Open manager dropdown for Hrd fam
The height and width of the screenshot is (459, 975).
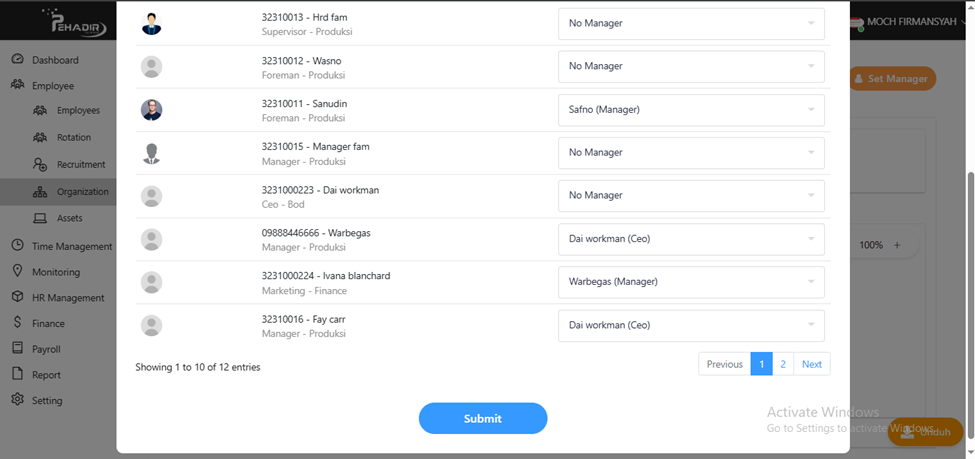691,23
